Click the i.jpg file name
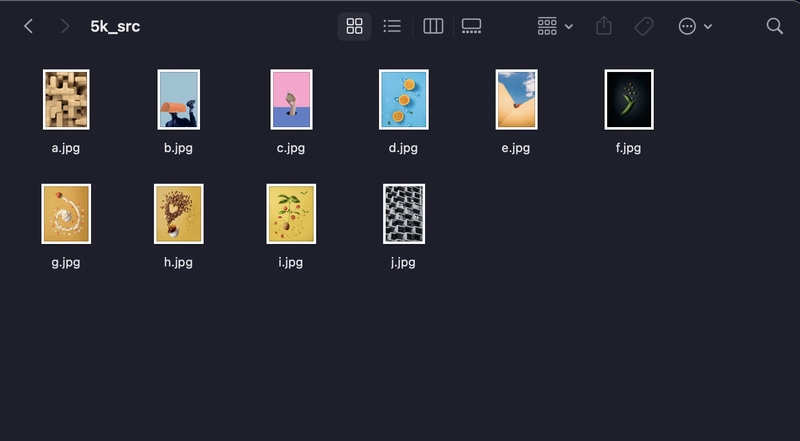Image resolution: width=800 pixels, height=441 pixels. (x=291, y=262)
